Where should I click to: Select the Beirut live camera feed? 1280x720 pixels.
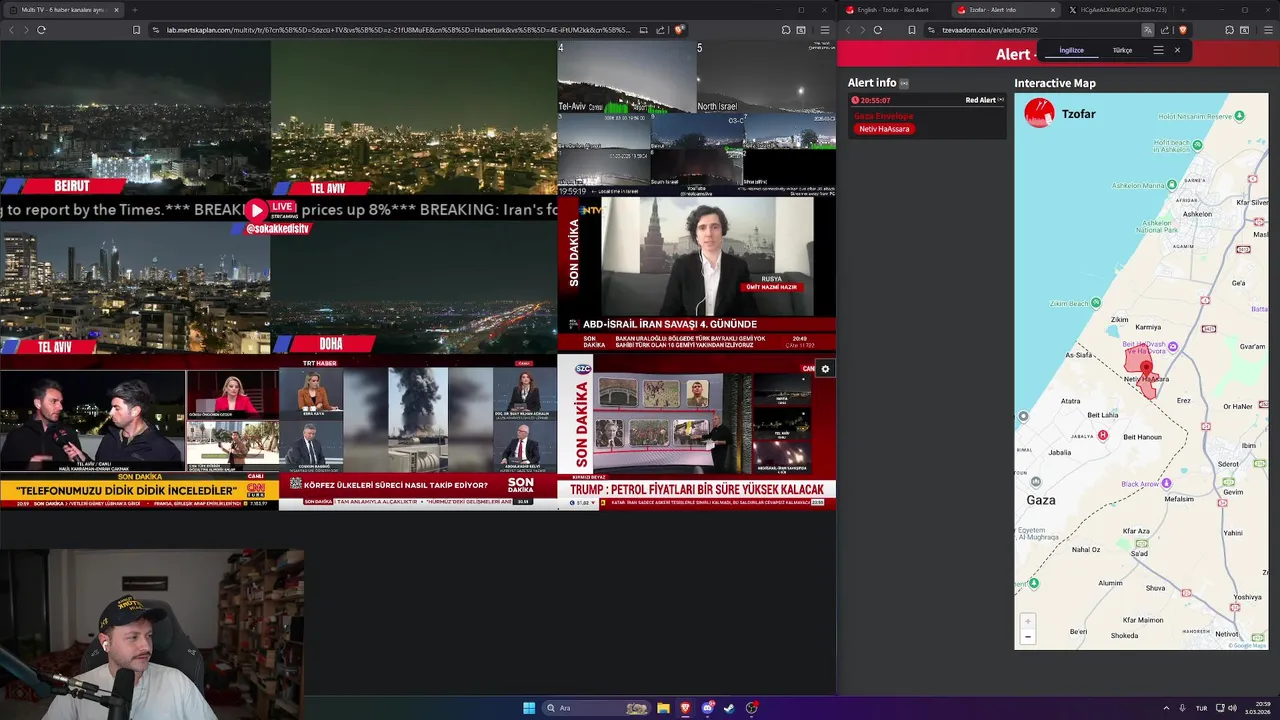tap(135, 118)
